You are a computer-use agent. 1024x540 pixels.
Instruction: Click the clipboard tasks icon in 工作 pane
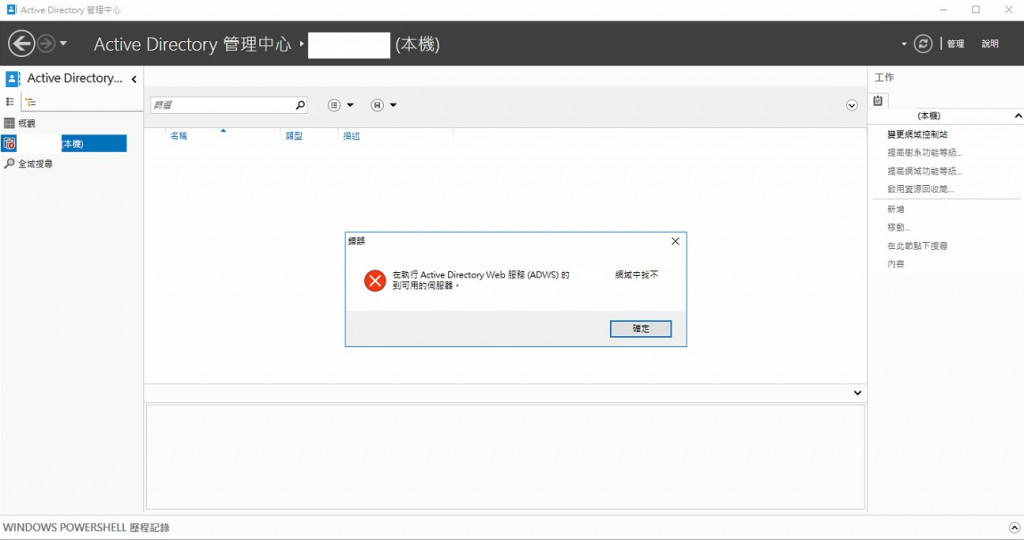878,101
